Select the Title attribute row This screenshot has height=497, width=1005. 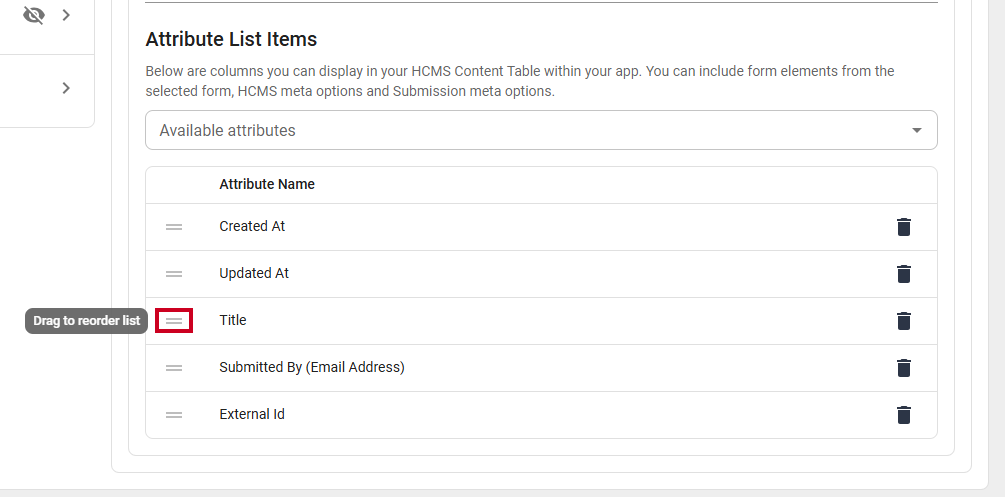pyautogui.click(x=541, y=321)
